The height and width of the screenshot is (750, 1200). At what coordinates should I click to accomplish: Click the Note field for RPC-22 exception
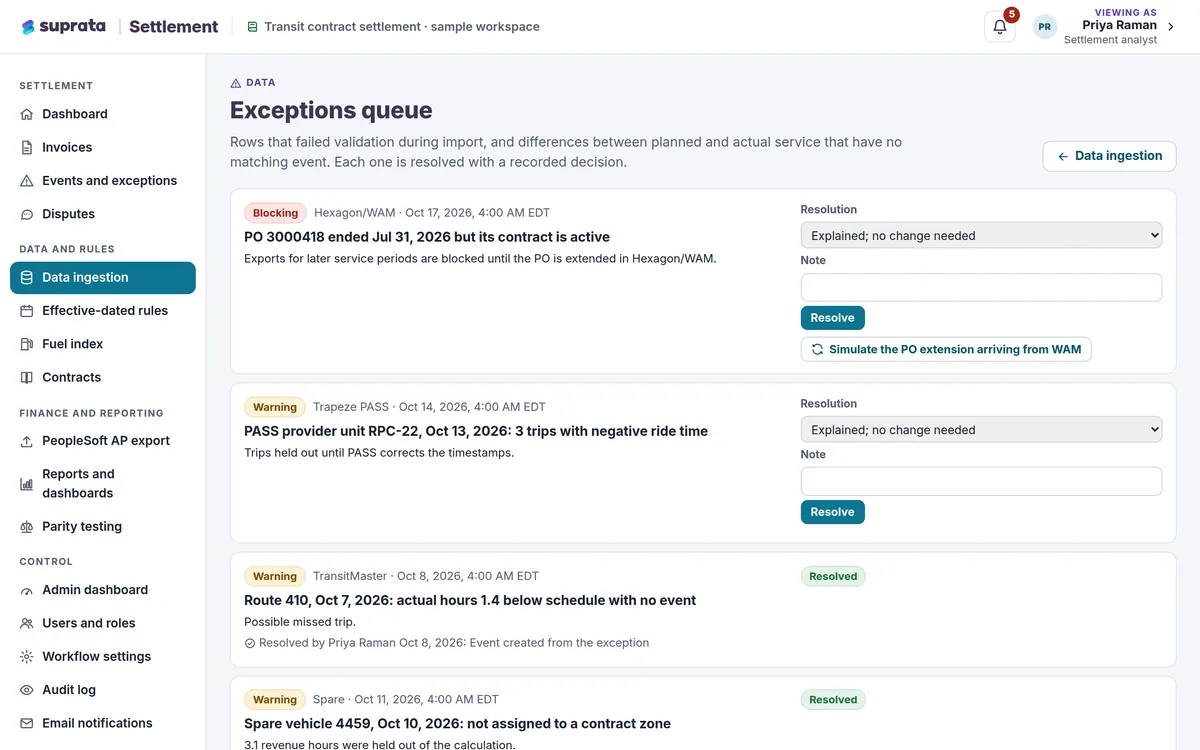click(x=981, y=482)
